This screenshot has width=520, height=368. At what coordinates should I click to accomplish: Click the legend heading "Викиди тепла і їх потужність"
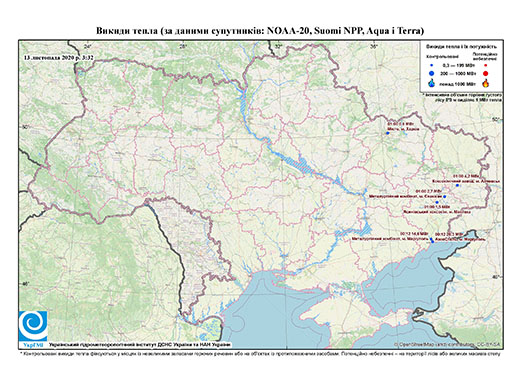[x=461, y=47]
